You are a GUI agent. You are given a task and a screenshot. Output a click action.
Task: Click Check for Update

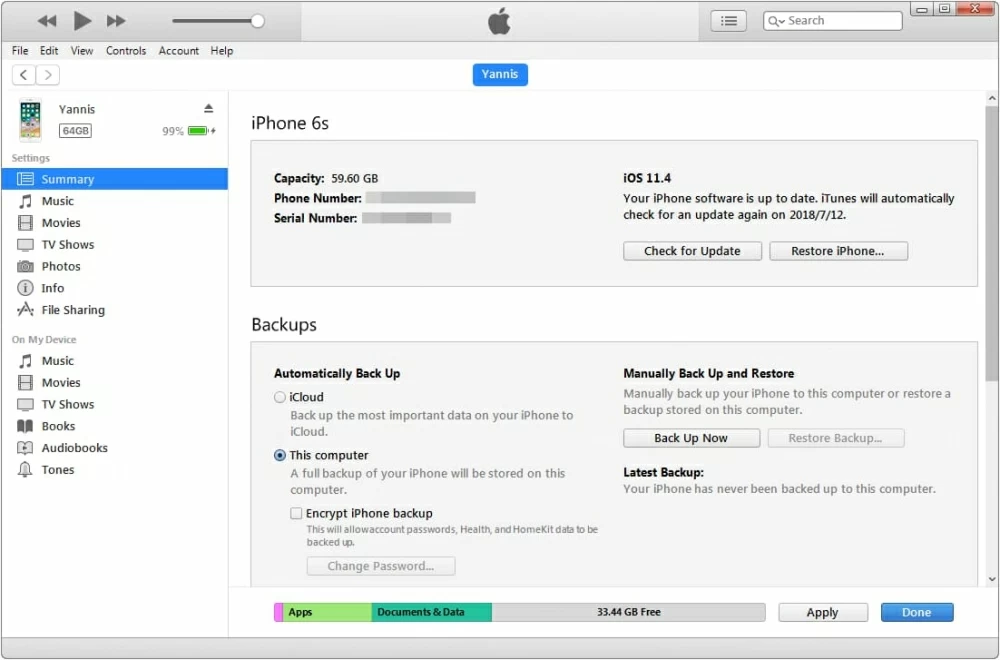pos(692,251)
